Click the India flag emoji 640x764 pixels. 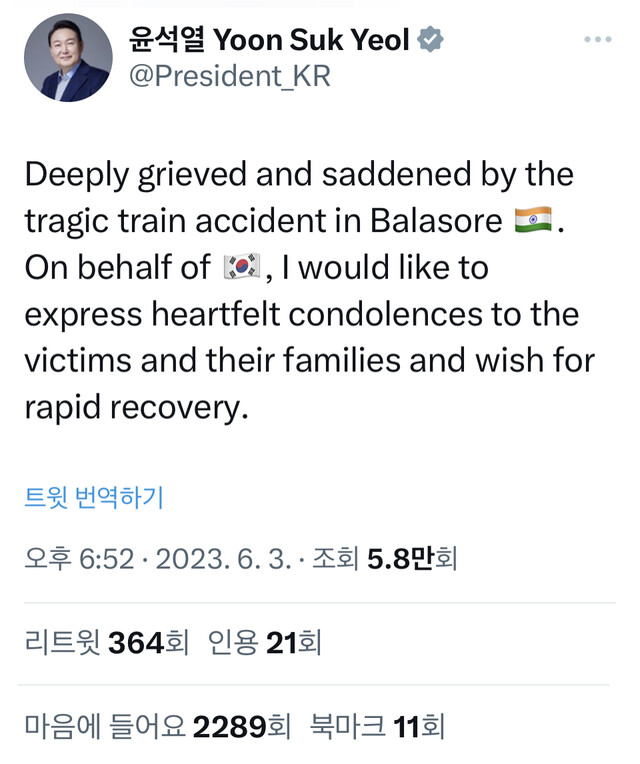[x=533, y=221]
